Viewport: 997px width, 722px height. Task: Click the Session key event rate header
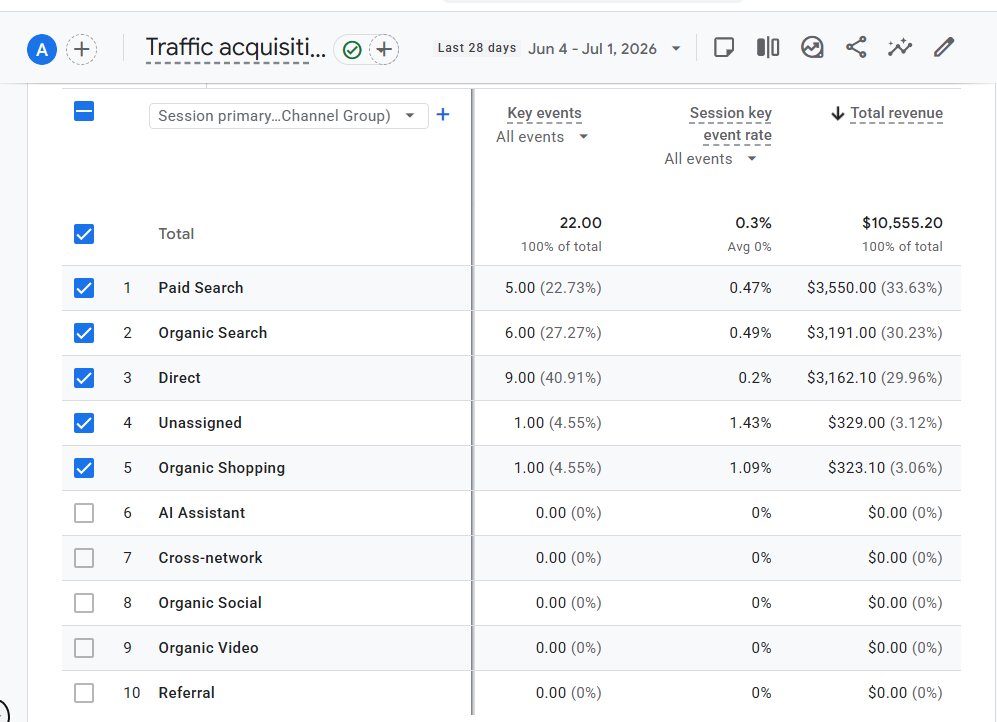731,124
